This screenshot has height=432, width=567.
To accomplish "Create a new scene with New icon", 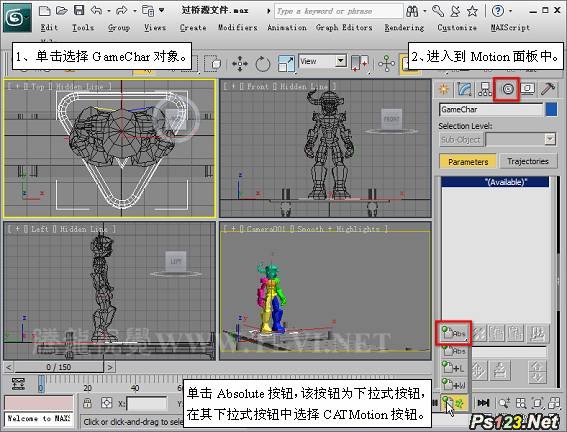I will pyautogui.click(x=44, y=10).
